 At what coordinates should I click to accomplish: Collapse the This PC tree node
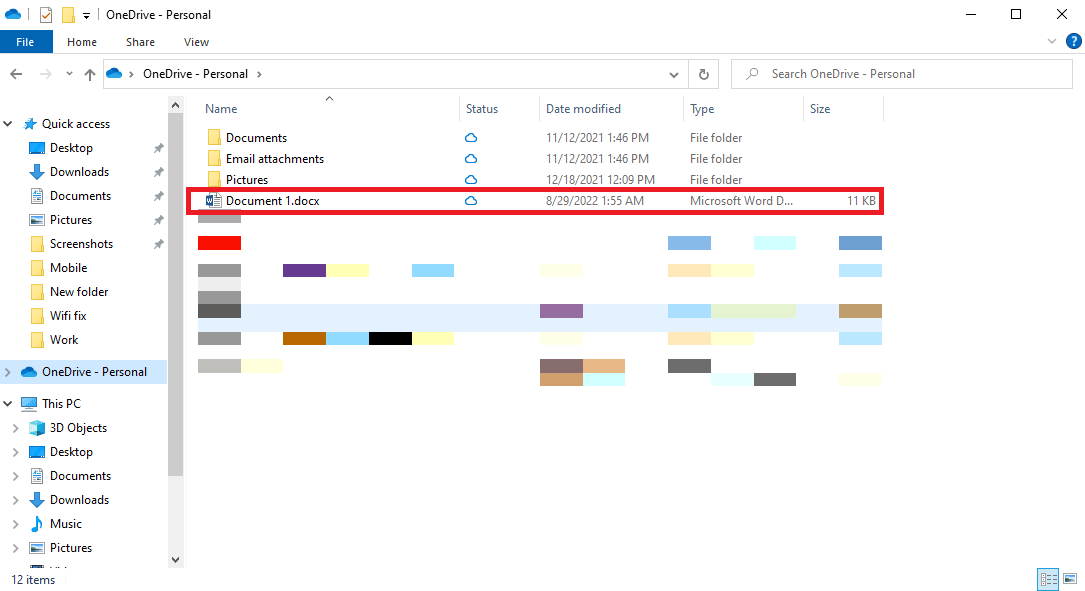click(x=8, y=403)
